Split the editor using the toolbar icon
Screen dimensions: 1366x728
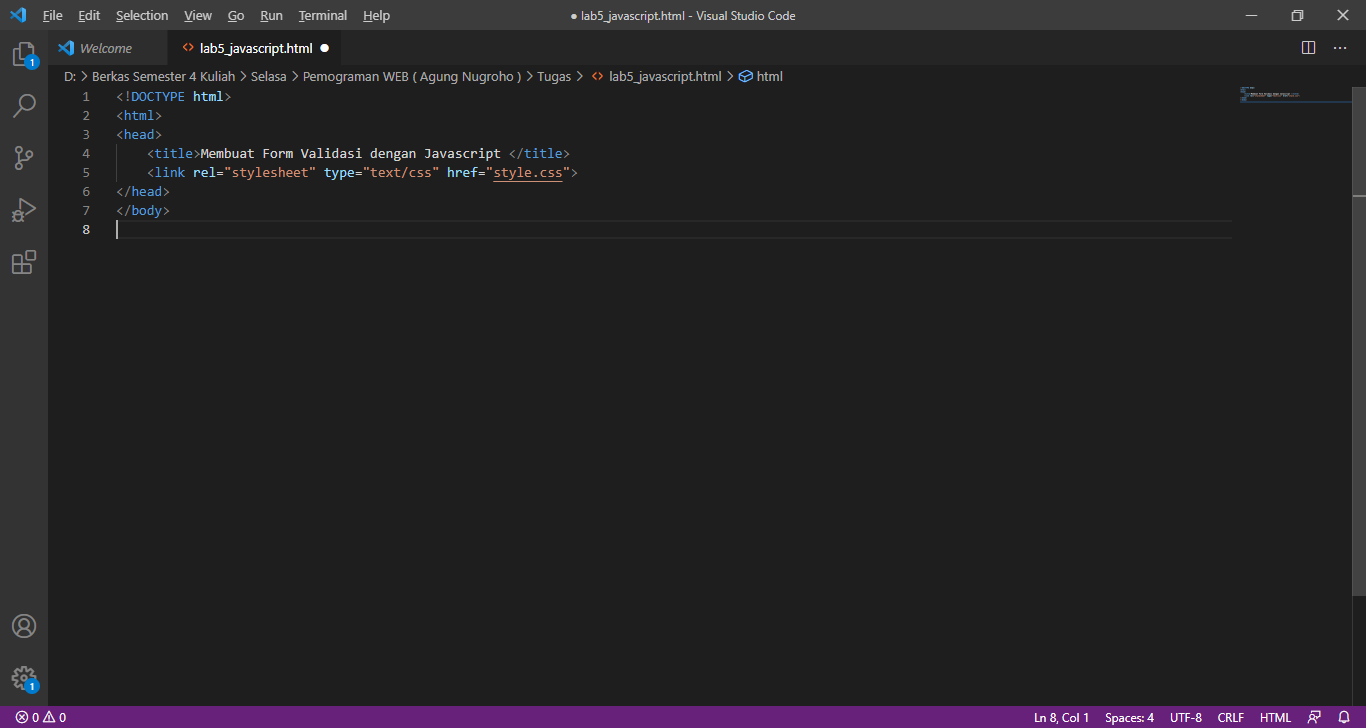pos(1308,47)
